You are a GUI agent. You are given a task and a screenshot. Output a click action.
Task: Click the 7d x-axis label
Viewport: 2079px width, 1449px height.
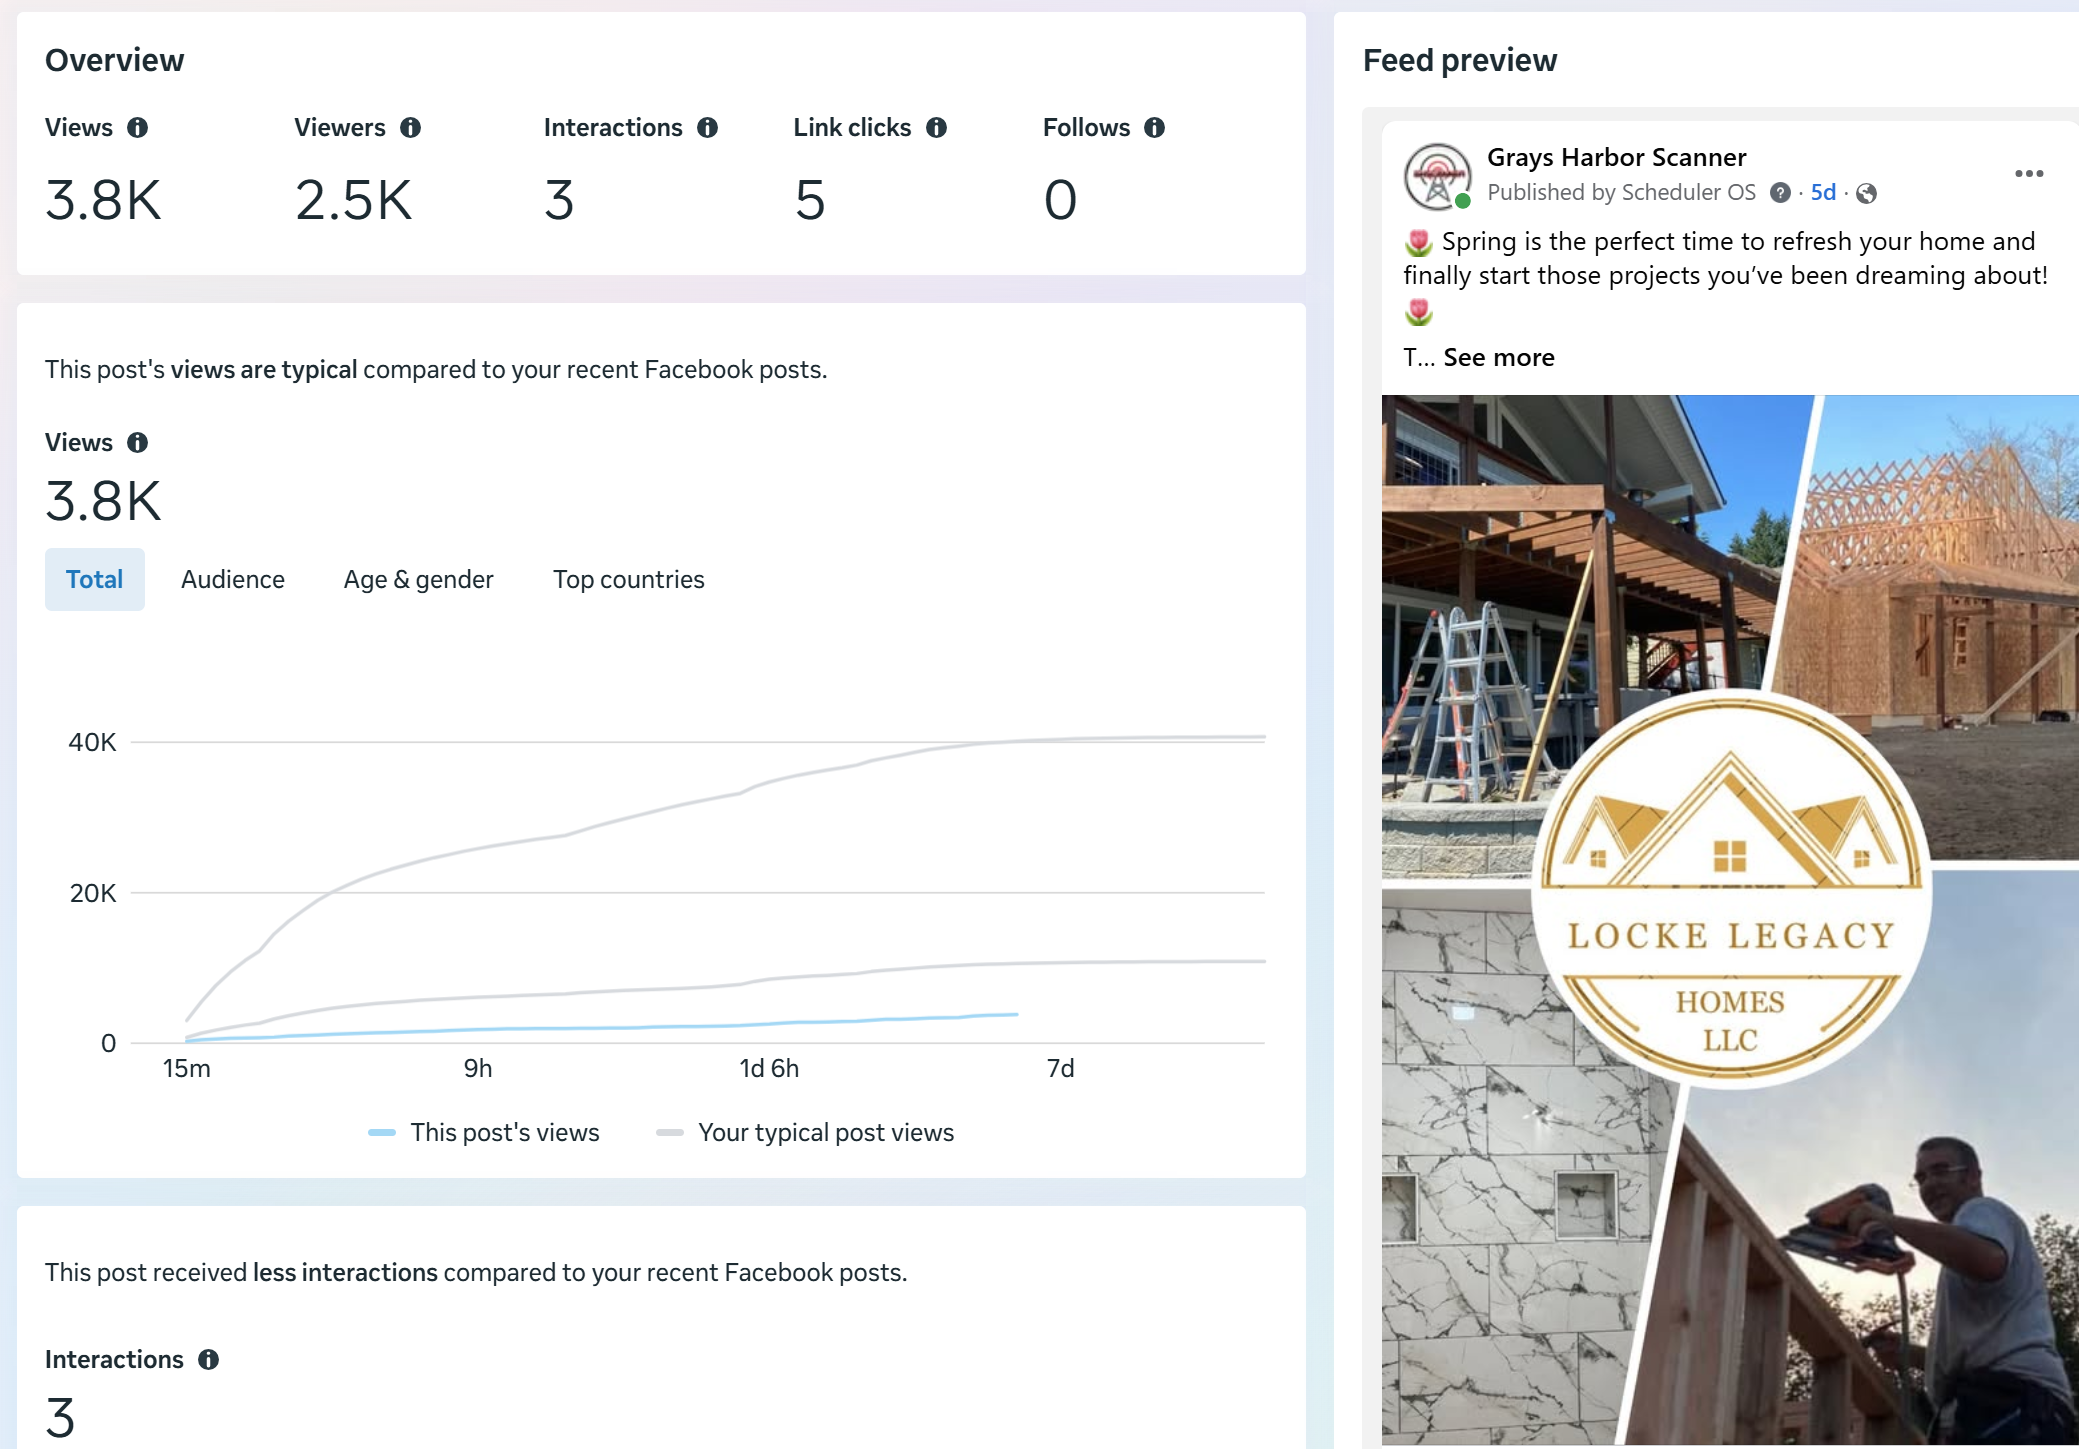[x=1061, y=1069]
